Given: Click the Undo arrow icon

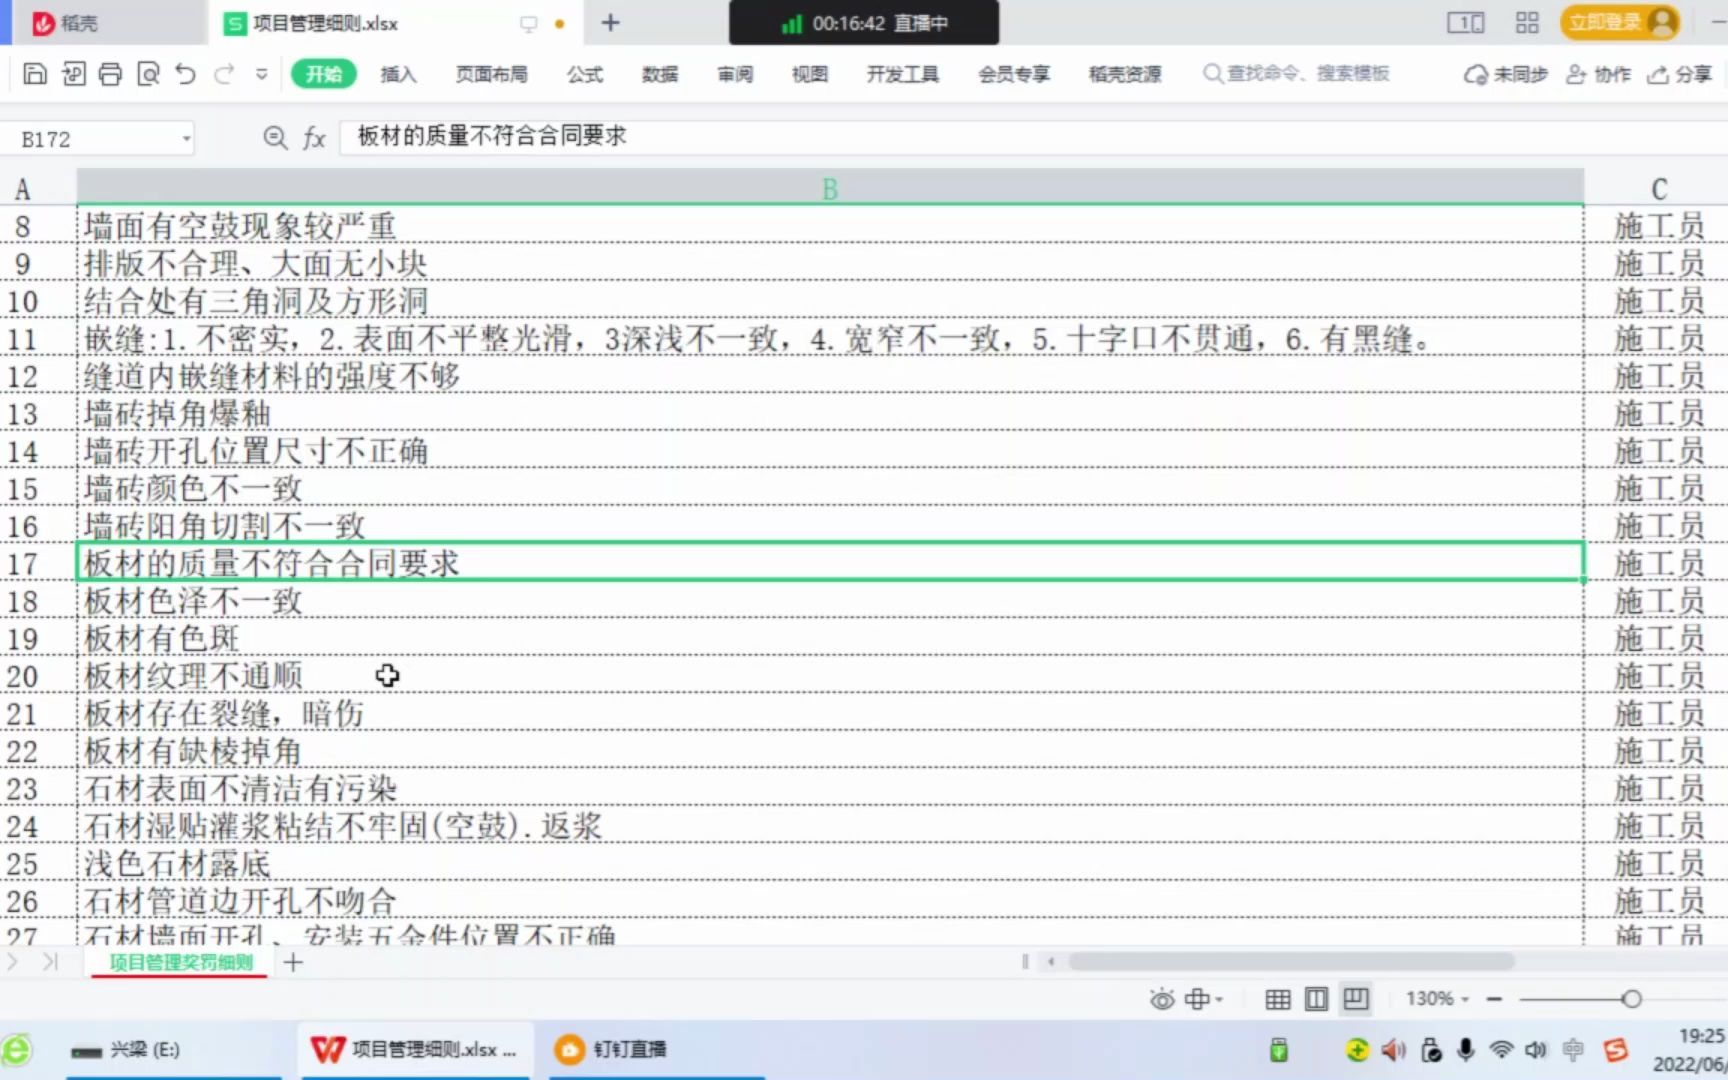Looking at the screenshot, I should [185, 73].
